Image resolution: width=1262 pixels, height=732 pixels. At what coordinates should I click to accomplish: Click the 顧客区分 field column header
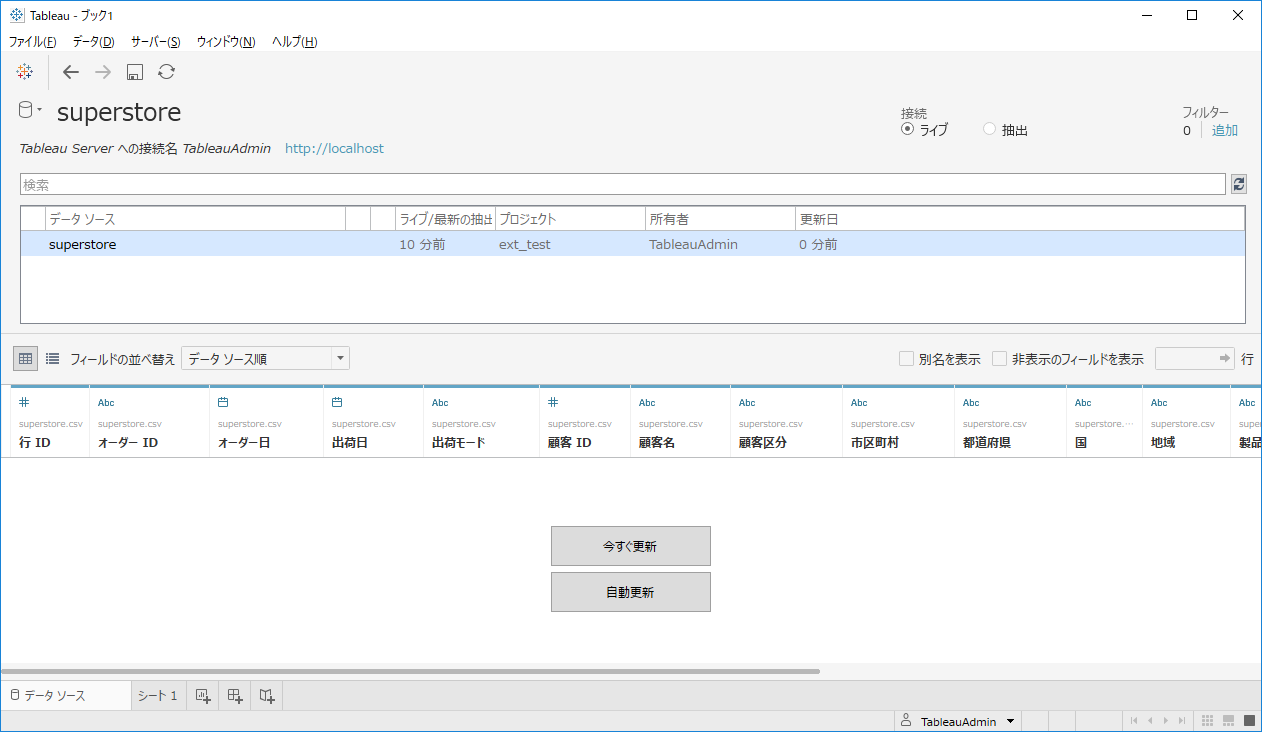(786, 421)
